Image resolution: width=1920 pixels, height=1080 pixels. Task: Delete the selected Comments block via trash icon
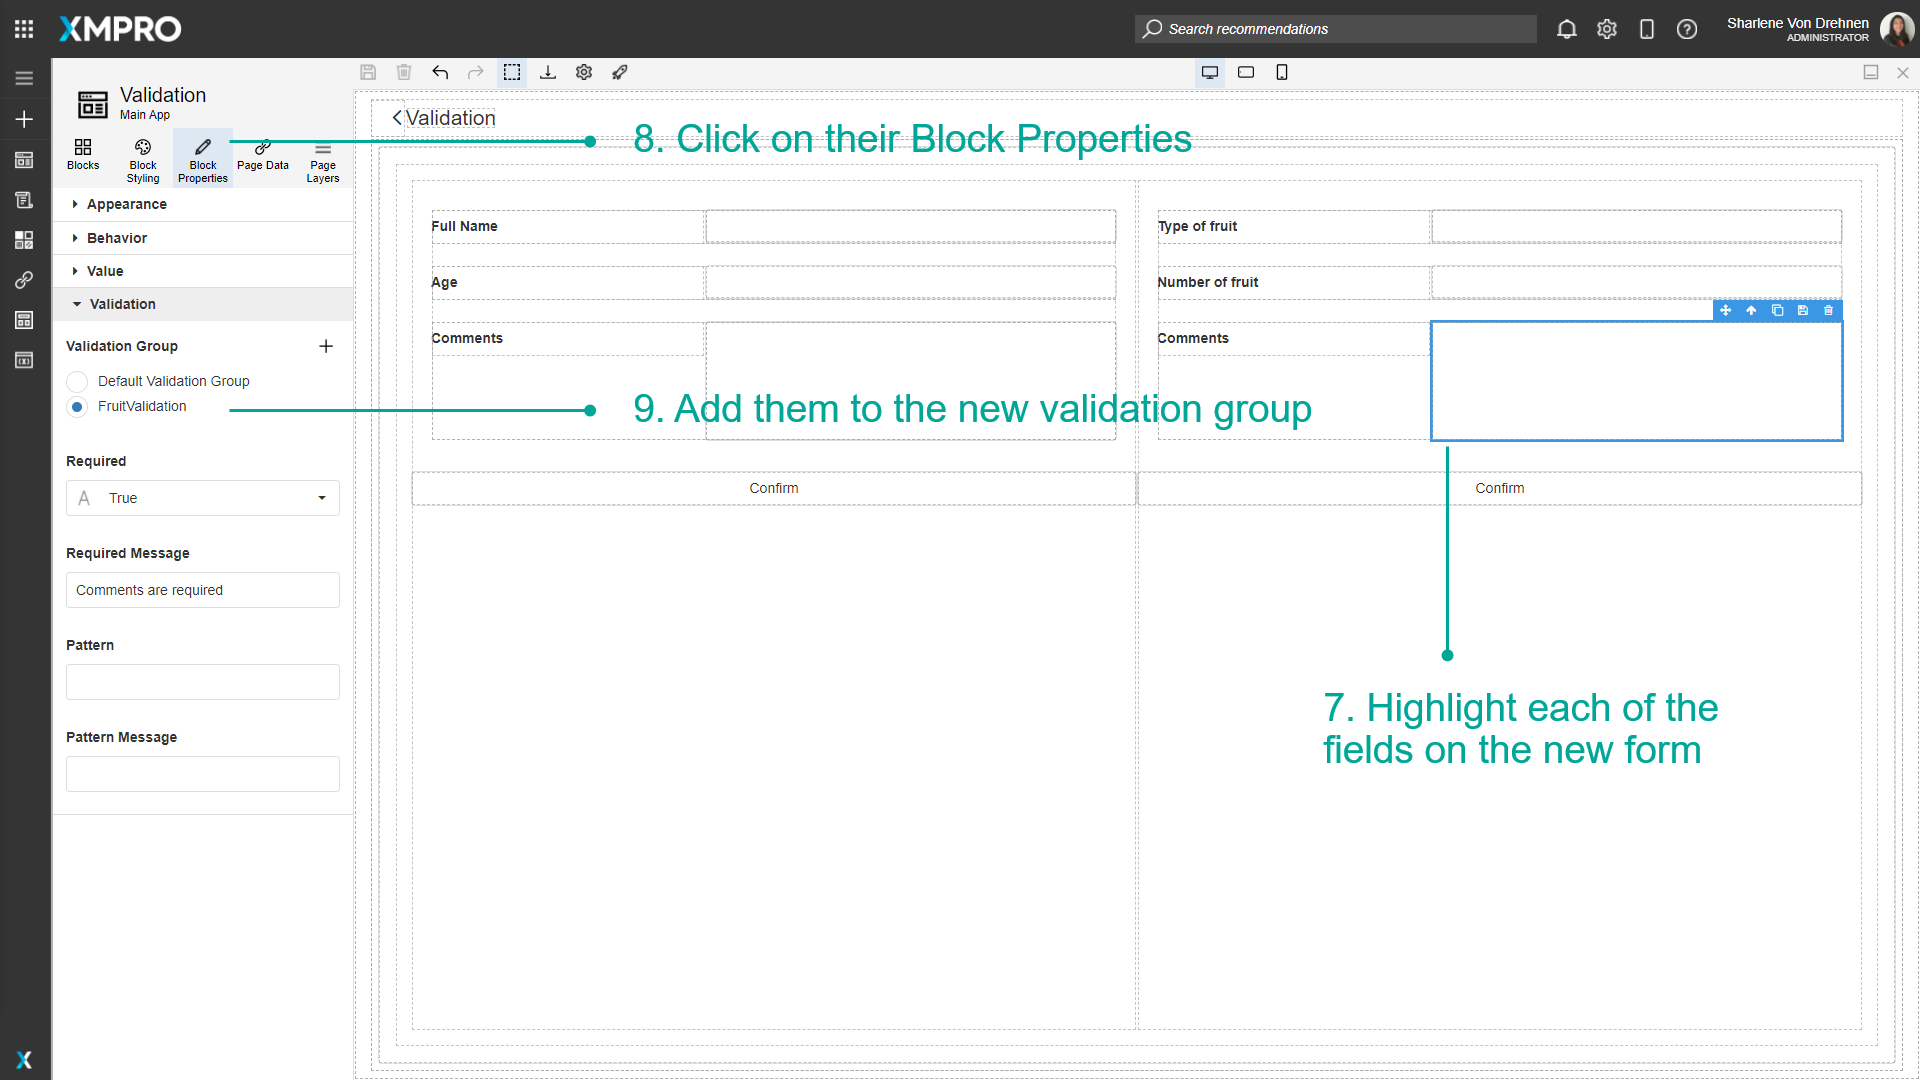(x=1829, y=311)
